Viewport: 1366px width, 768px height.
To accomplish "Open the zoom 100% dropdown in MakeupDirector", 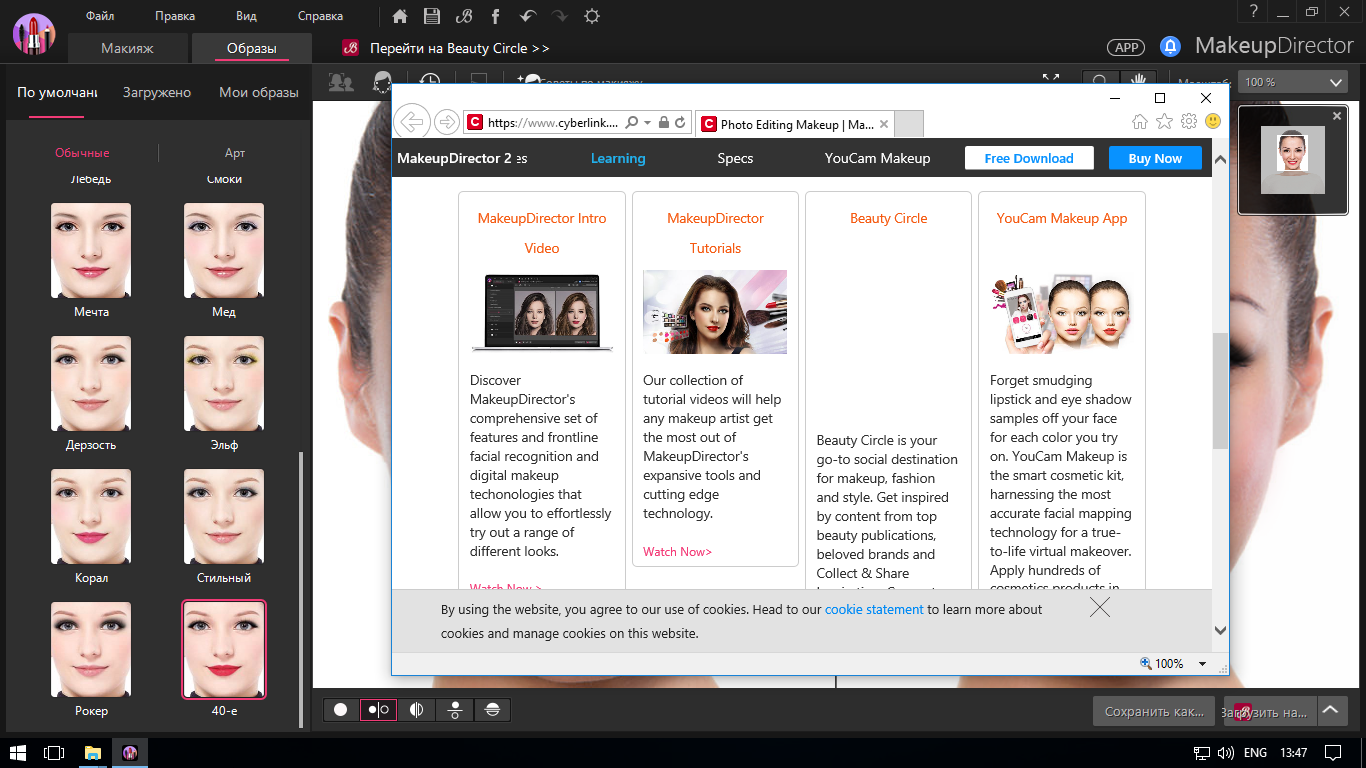I will click(x=1294, y=82).
